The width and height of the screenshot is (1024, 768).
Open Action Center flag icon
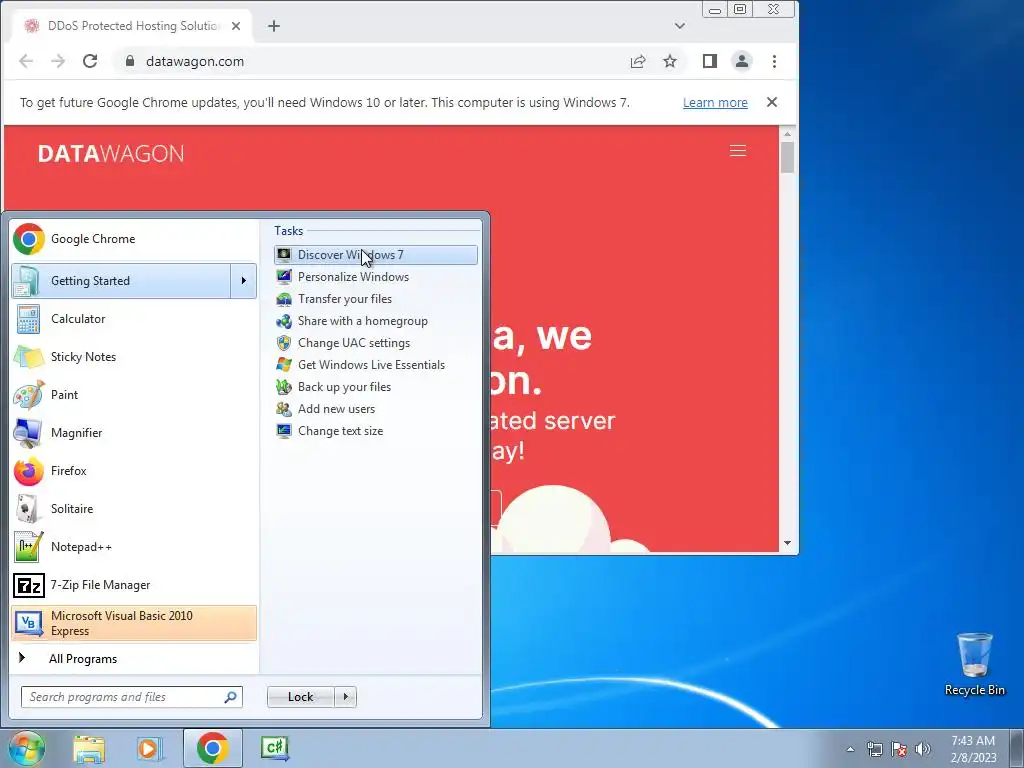[899, 749]
